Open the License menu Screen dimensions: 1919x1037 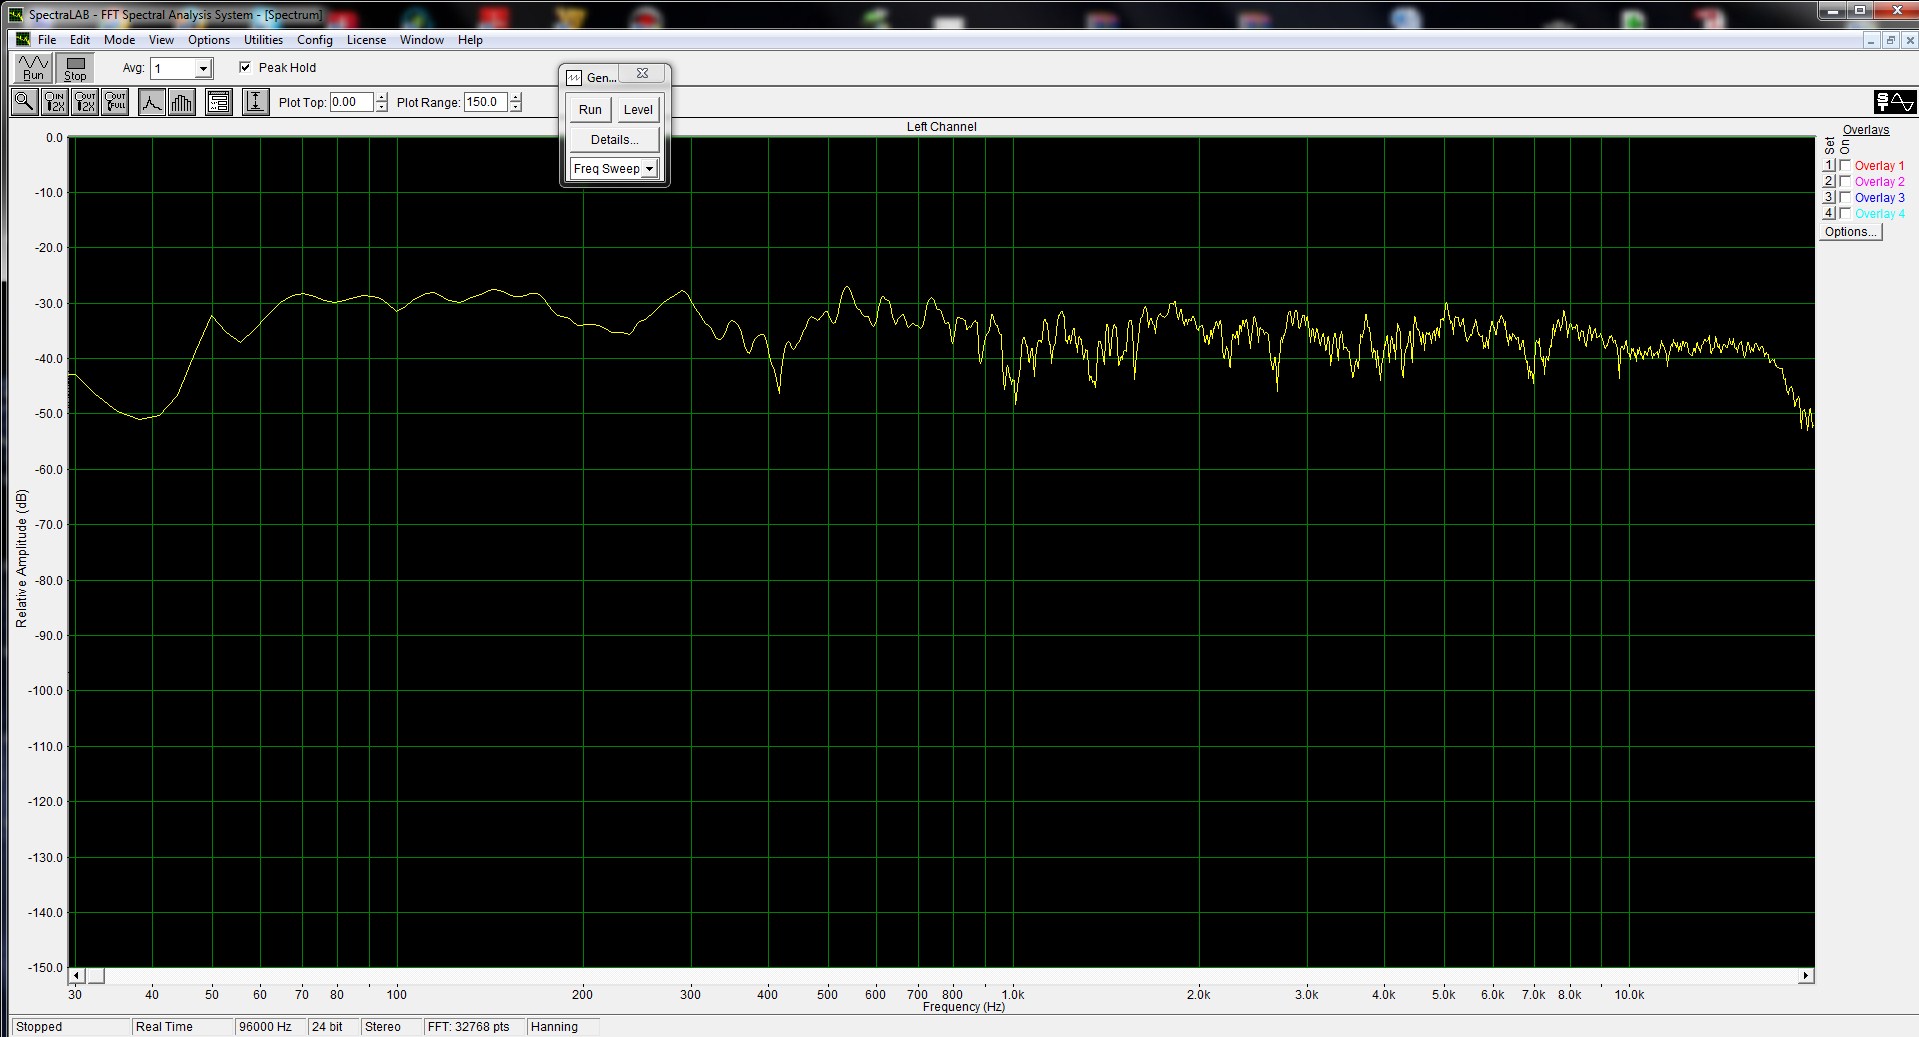(x=366, y=40)
